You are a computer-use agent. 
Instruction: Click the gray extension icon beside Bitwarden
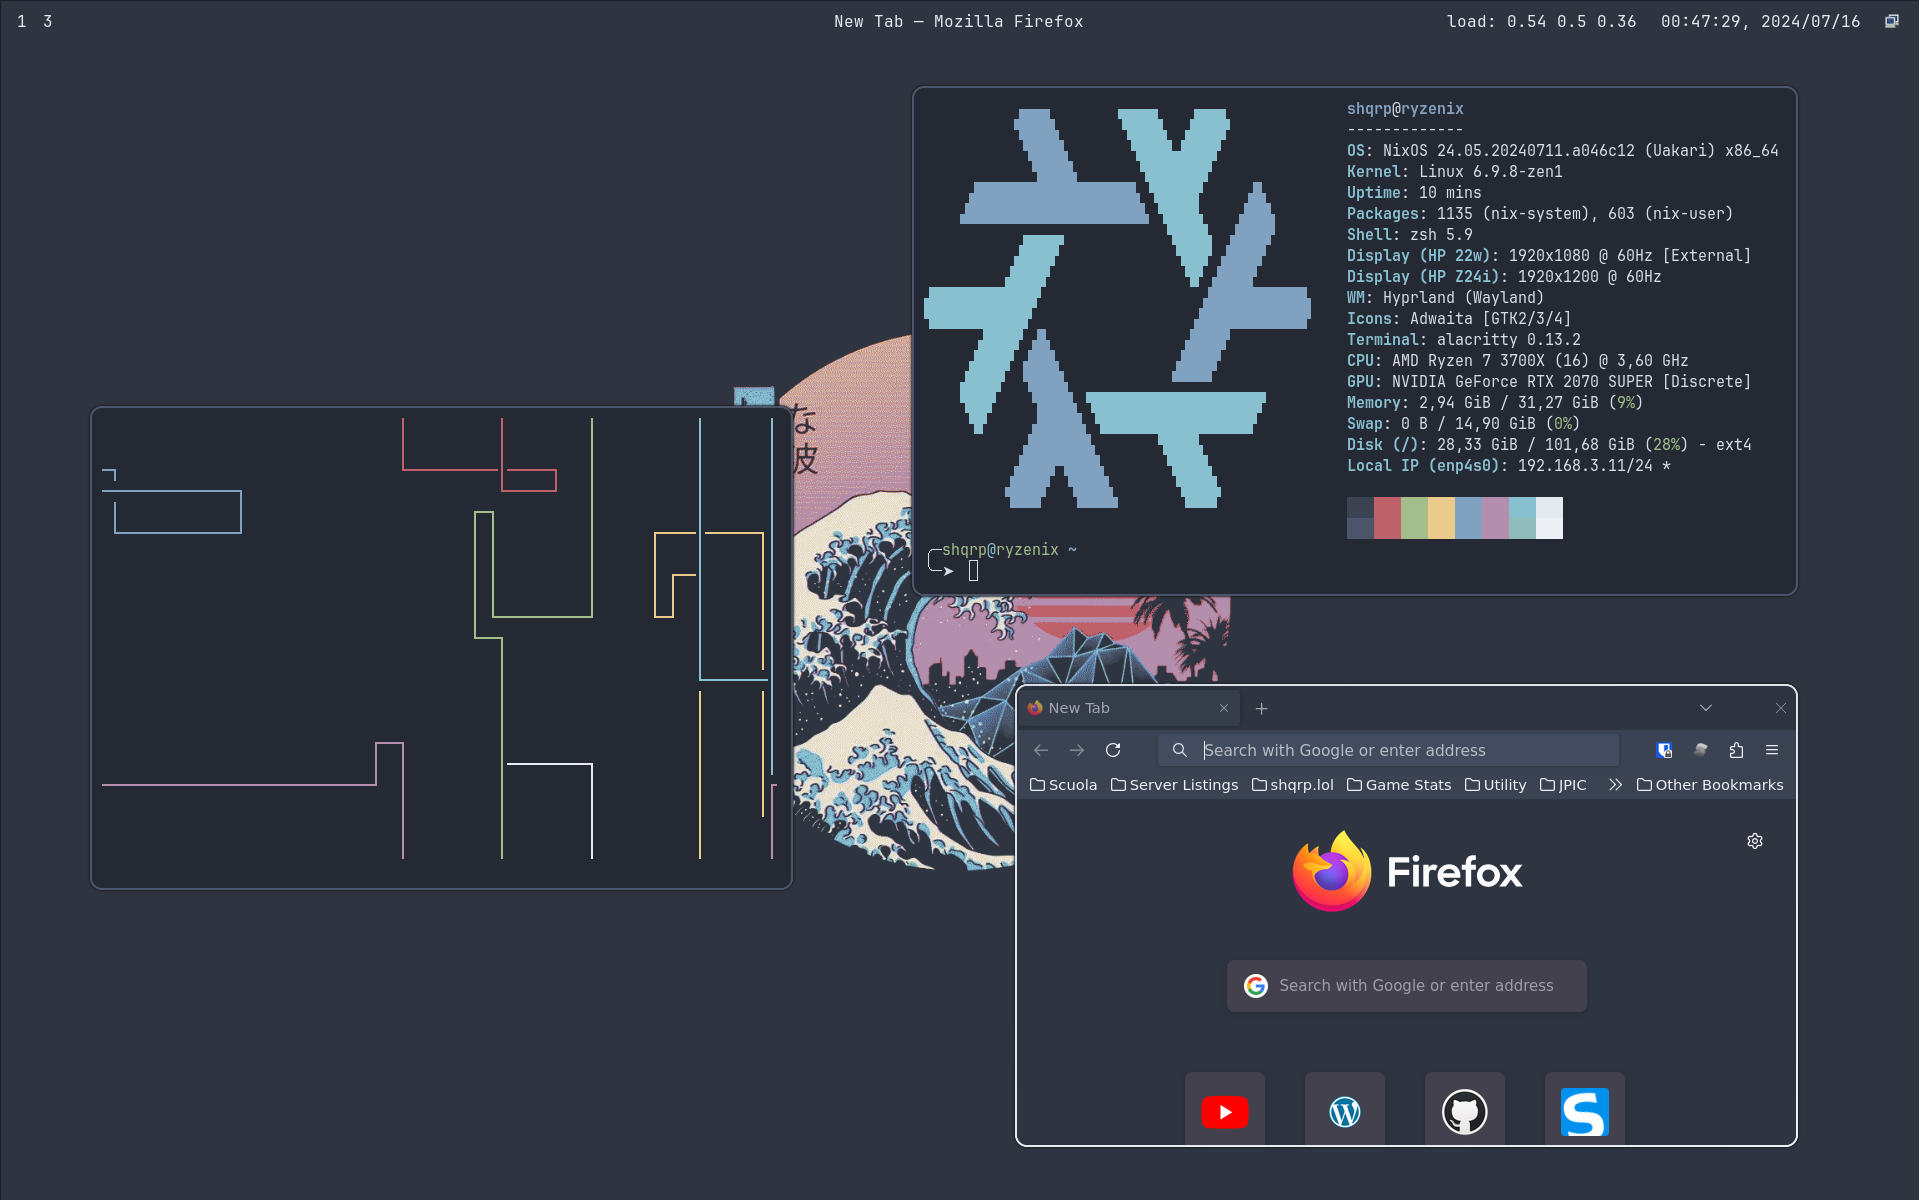(x=1700, y=750)
